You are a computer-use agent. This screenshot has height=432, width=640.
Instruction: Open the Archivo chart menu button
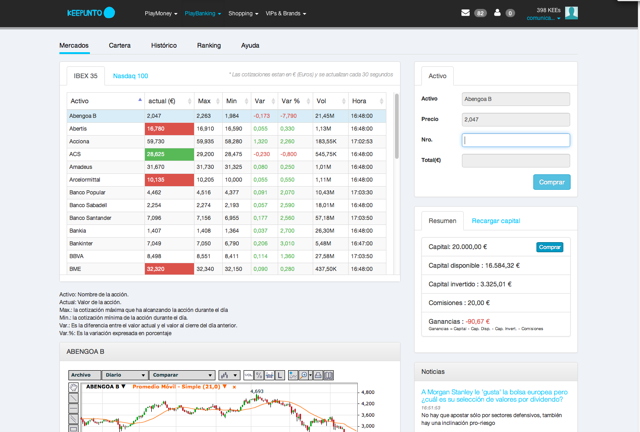coord(84,375)
